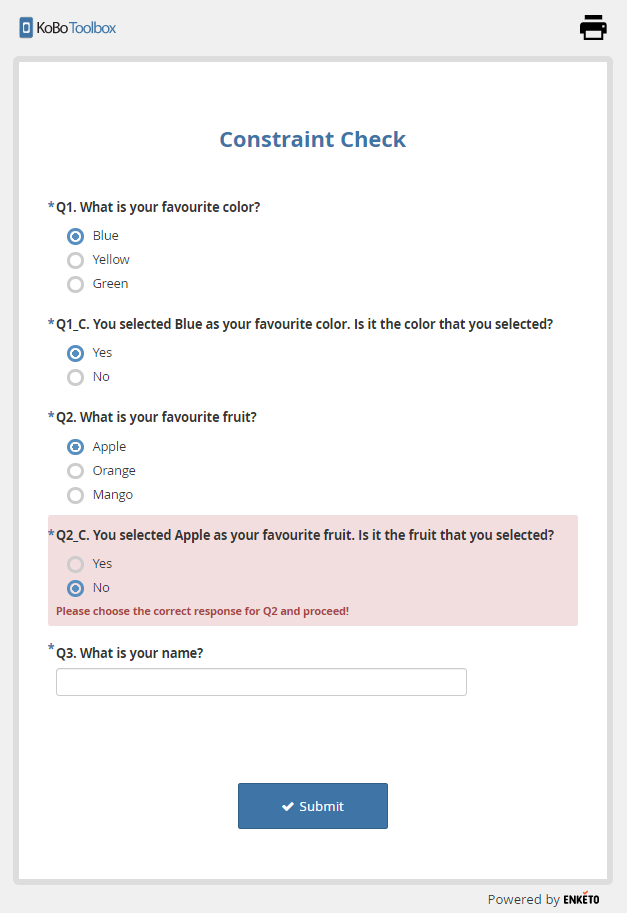Select Blue as favourite color
The image size is (627, 913).
[75, 237]
